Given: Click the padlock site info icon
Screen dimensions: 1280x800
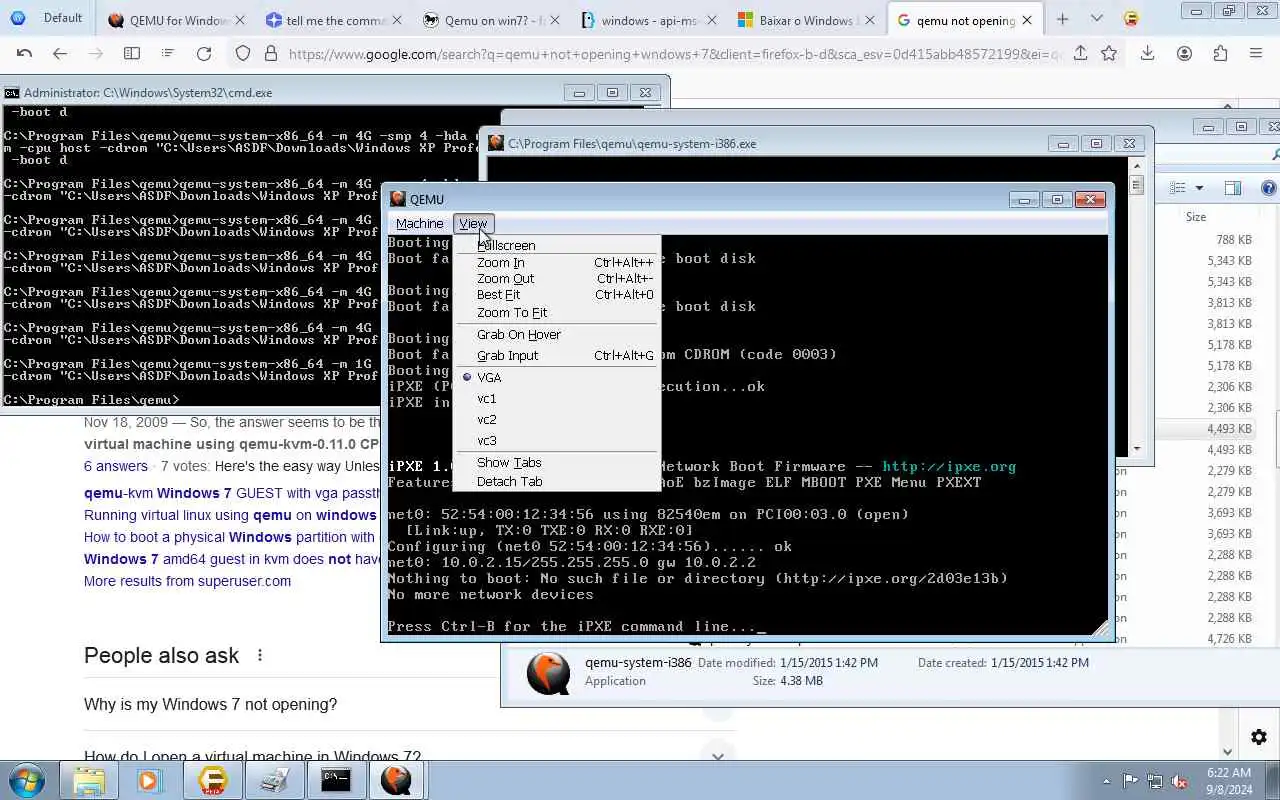Looking at the screenshot, I should point(270,54).
